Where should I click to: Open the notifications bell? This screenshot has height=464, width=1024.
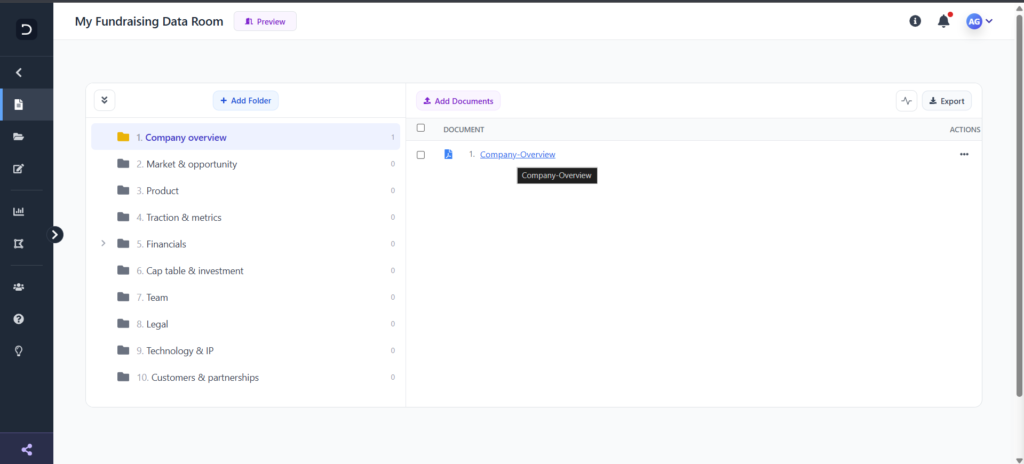pyautogui.click(x=943, y=22)
